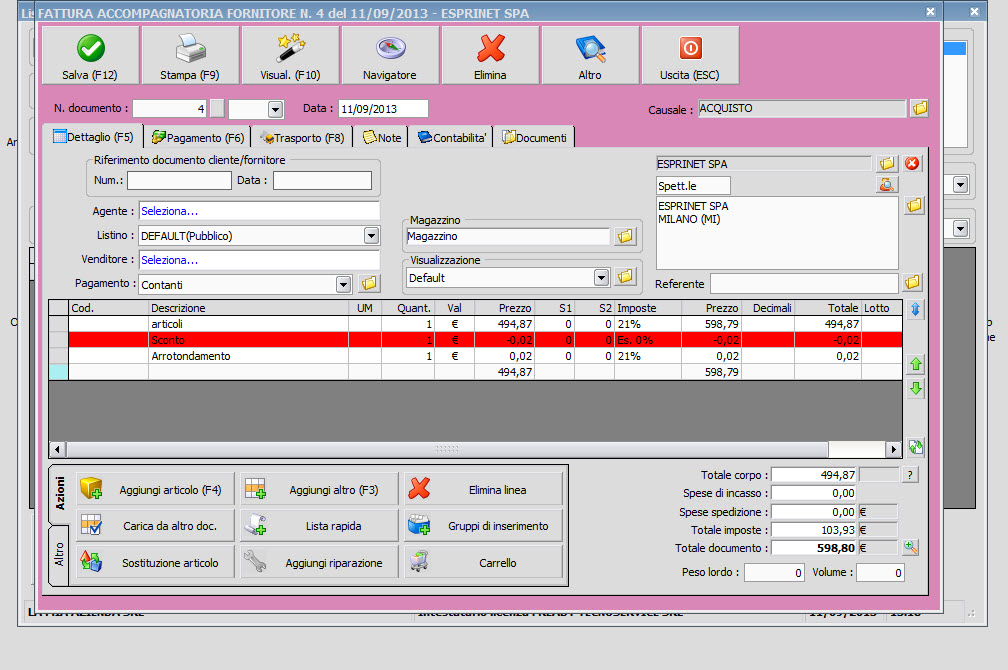Open Visual. (F10) preview
The image size is (1008, 670).
pyautogui.click(x=290, y=55)
